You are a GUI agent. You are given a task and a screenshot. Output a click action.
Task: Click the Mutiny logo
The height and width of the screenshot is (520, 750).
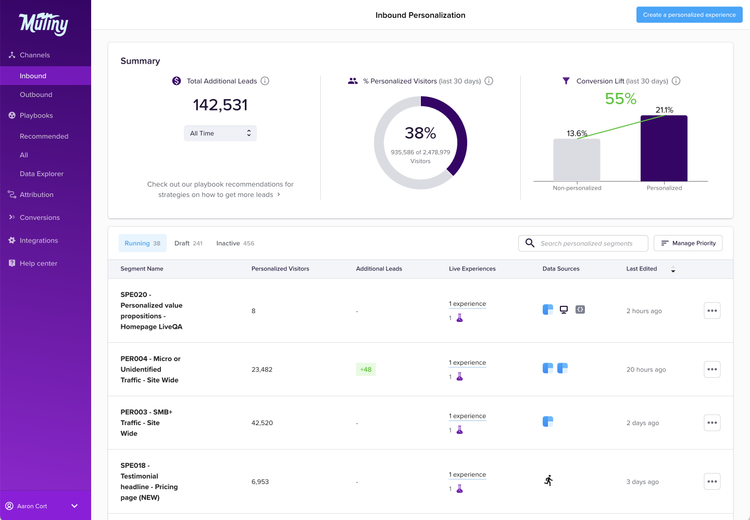point(44,24)
